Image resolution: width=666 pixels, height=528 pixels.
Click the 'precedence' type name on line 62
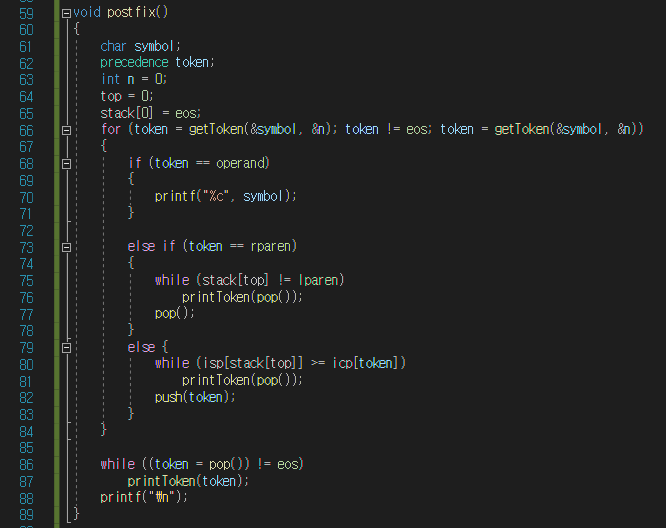134,62
